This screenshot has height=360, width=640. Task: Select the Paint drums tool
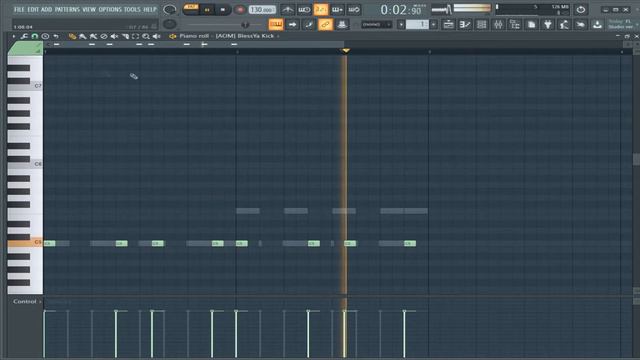coord(93,36)
